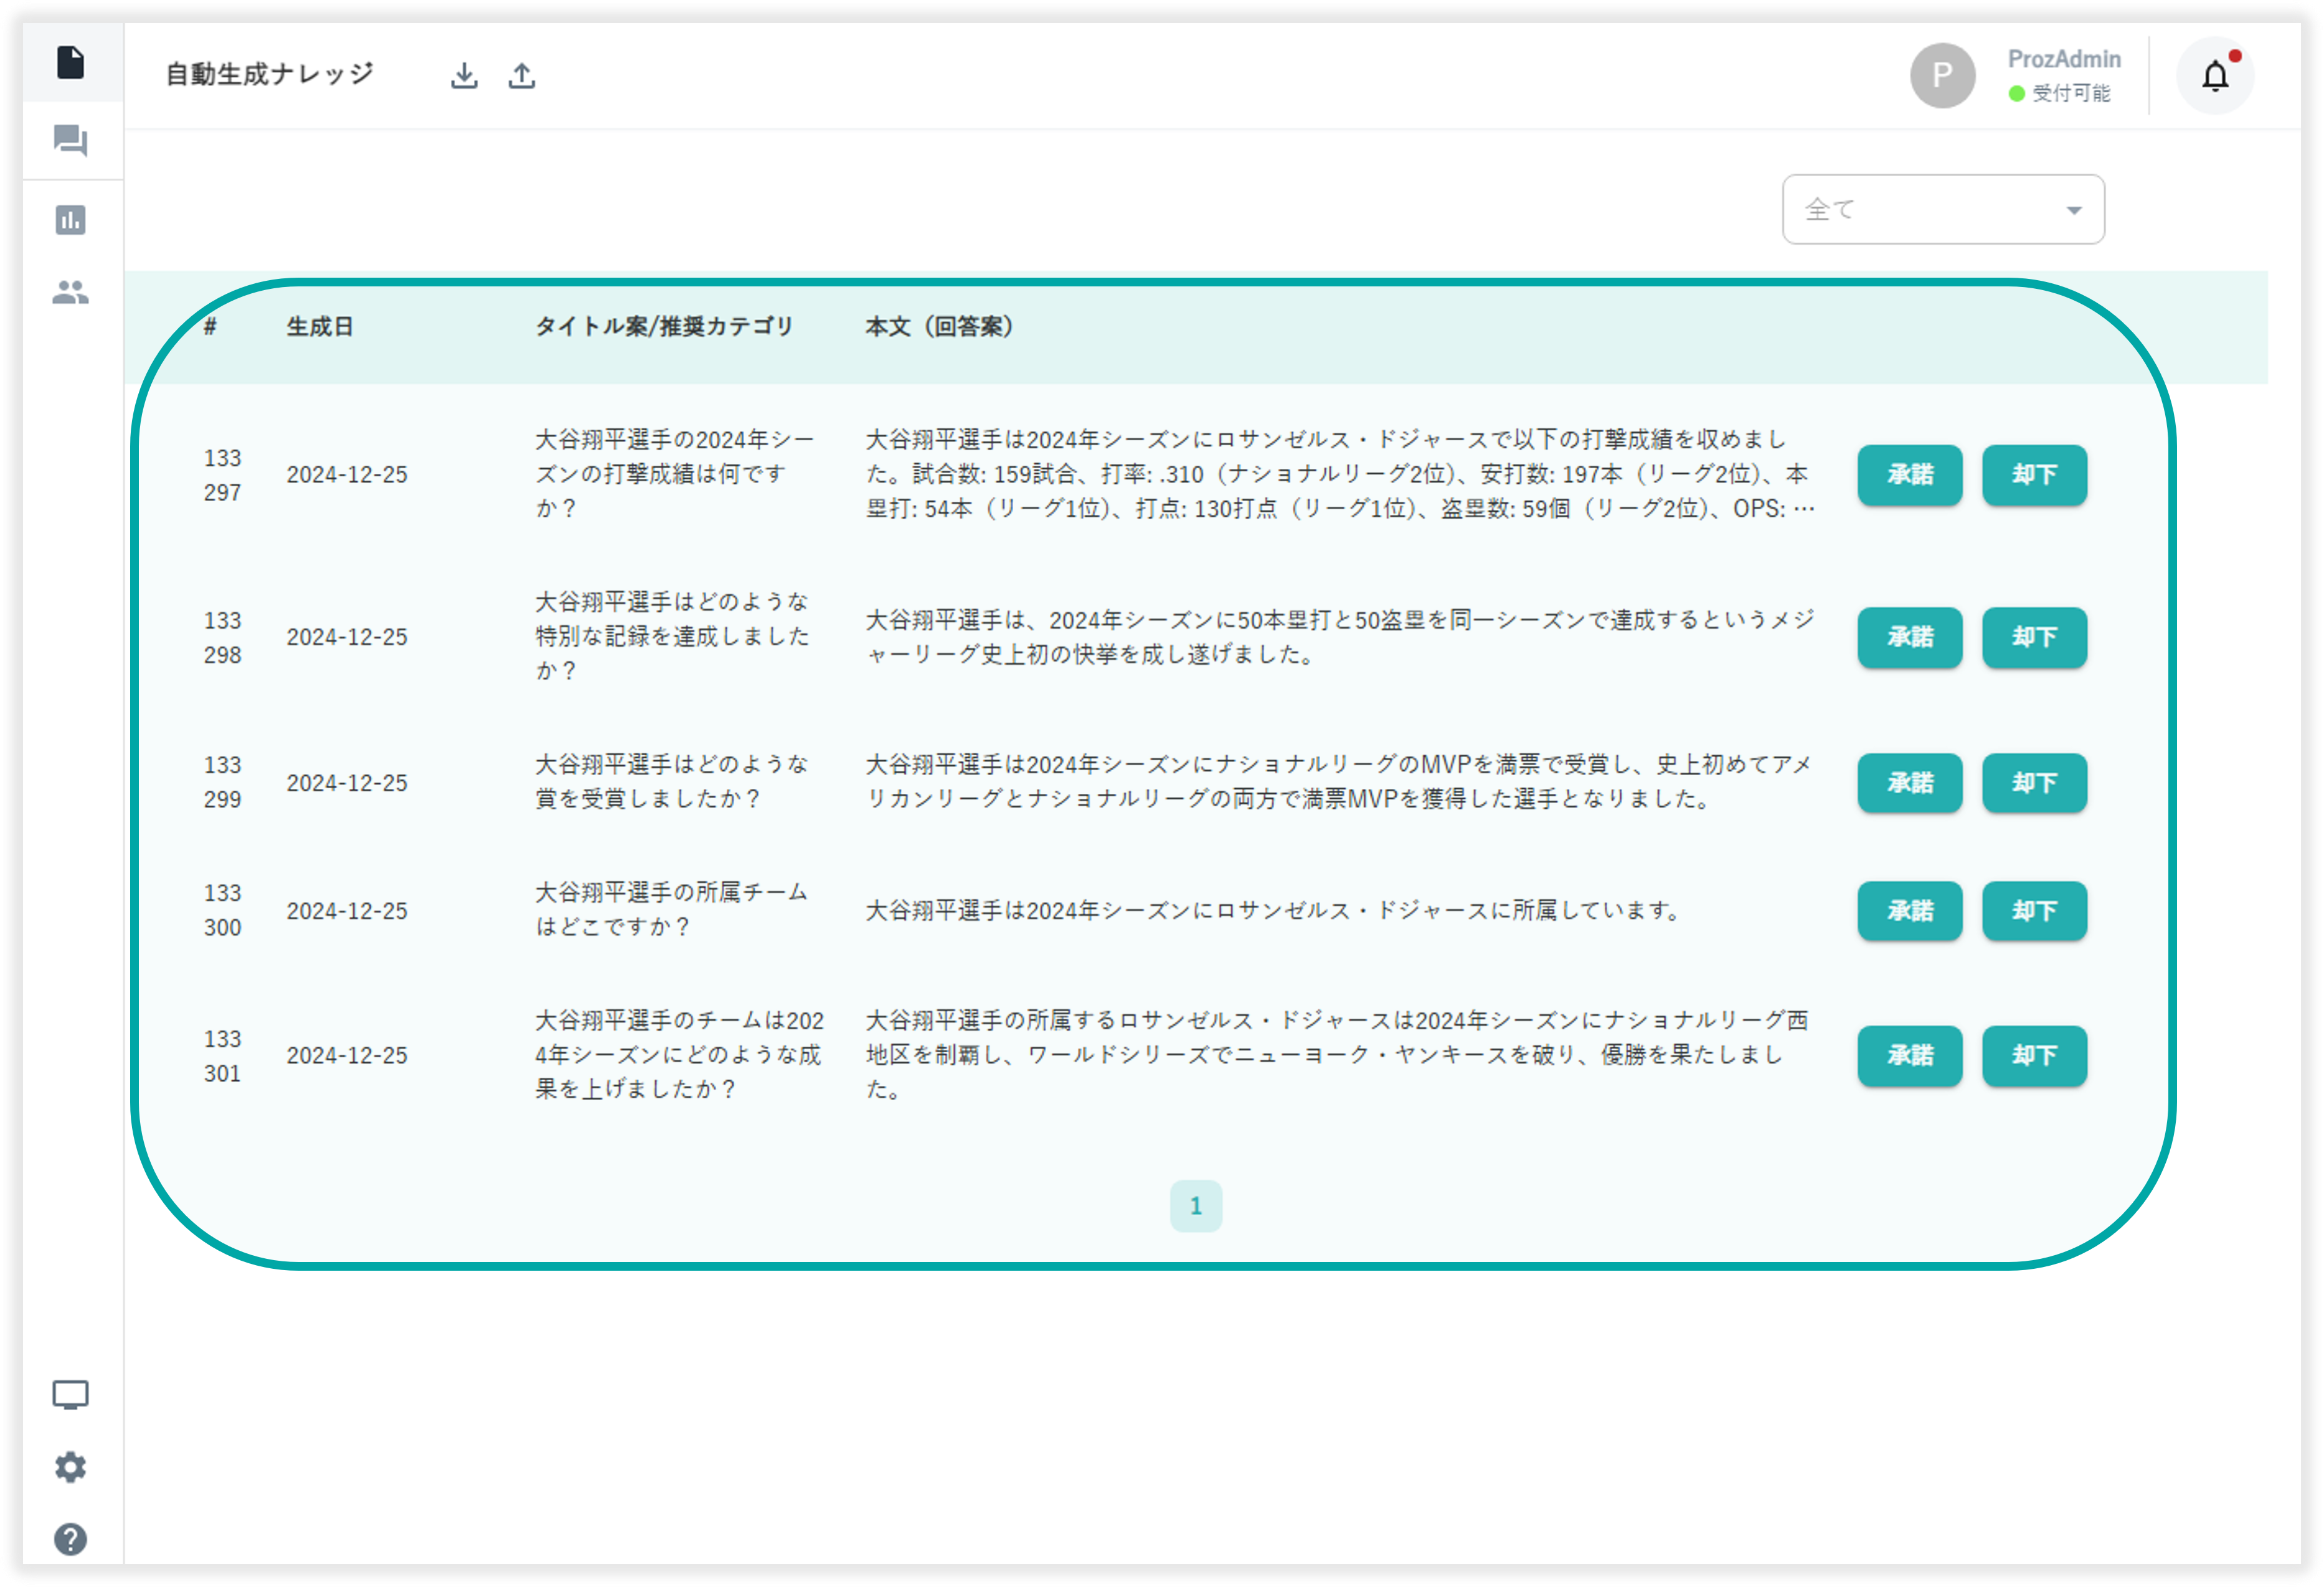Approve row 133298 with 承諾

click(1910, 637)
